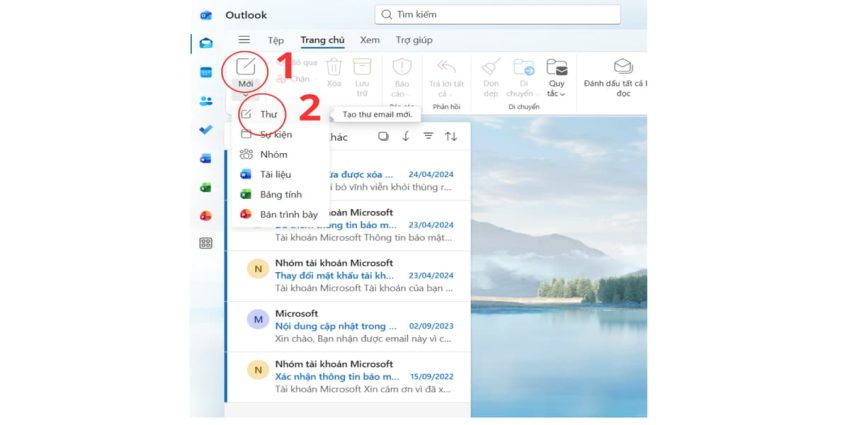Click the Mới new mail button
The width and height of the screenshot is (850, 425).
pyautogui.click(x=246, y=72)
